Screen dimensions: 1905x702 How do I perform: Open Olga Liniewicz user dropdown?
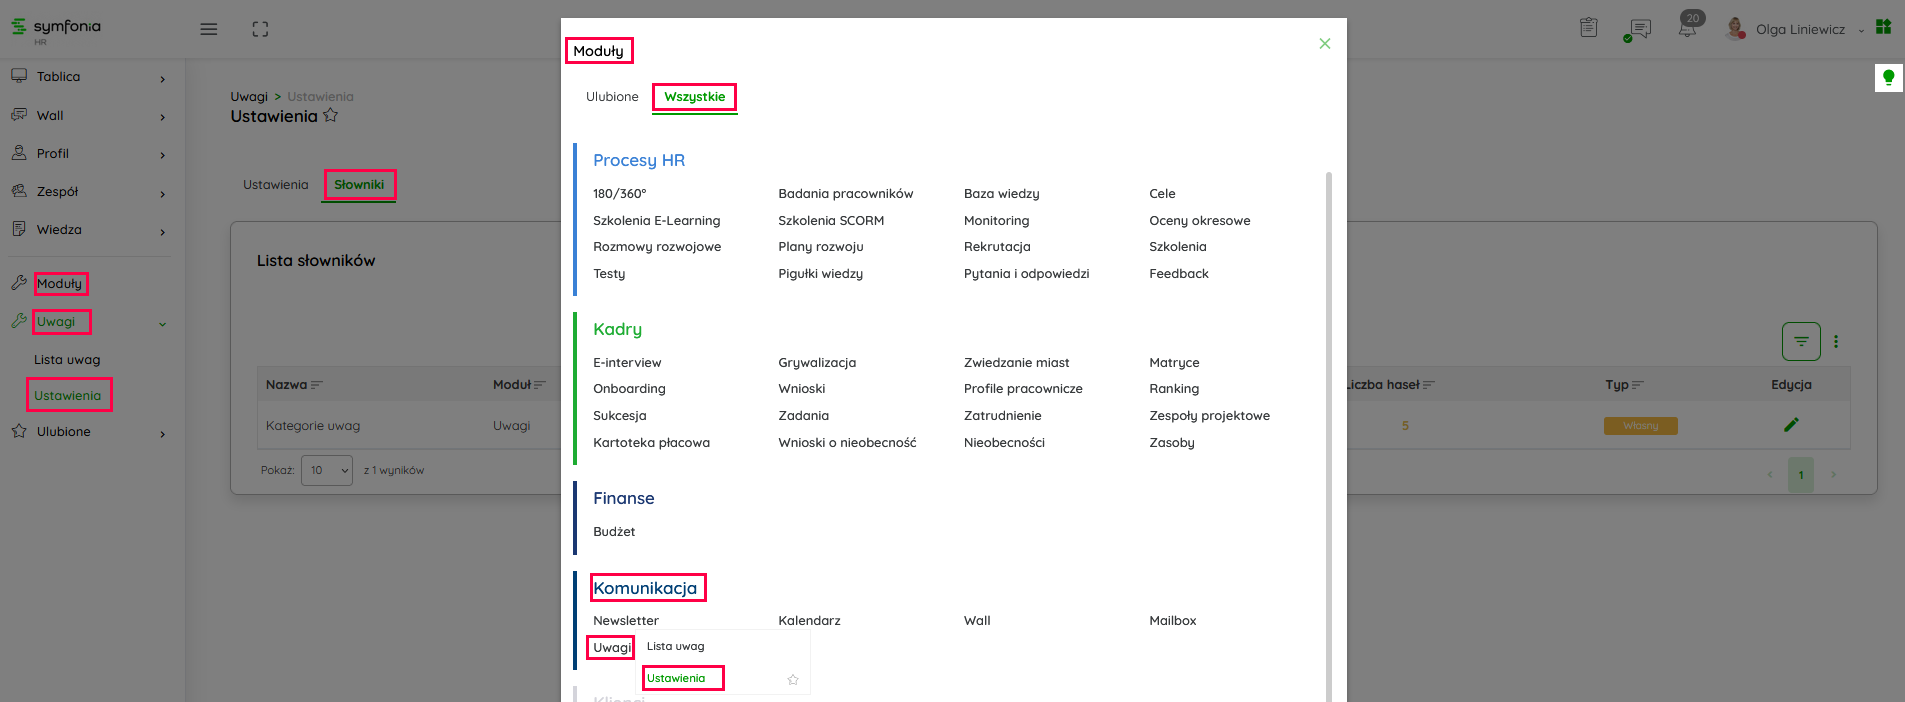(1799, 29)
